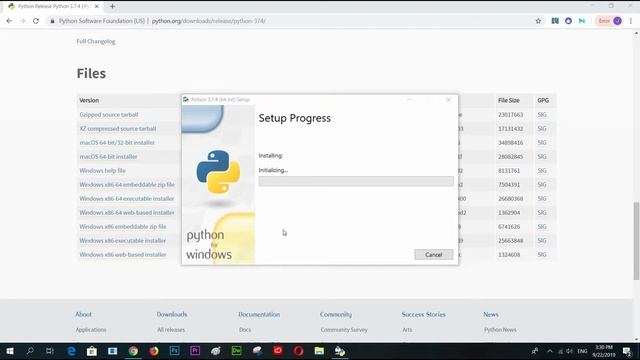Click the setup progress bar
Image resolution: width=640 pixels, height=360 pixels.
[356, 181]
